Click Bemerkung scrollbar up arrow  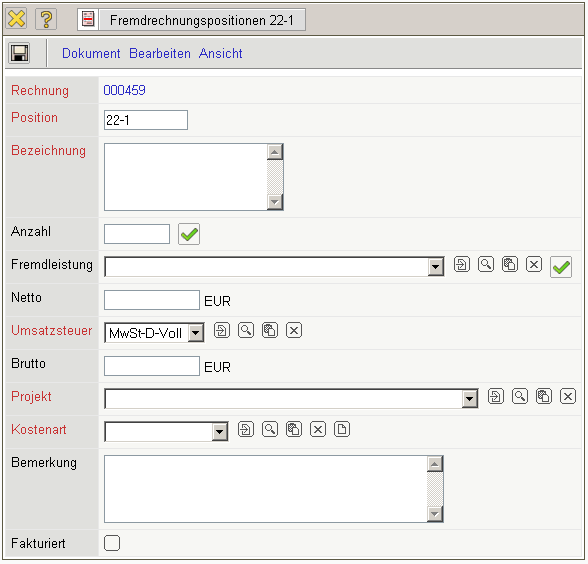coord(435,464)
